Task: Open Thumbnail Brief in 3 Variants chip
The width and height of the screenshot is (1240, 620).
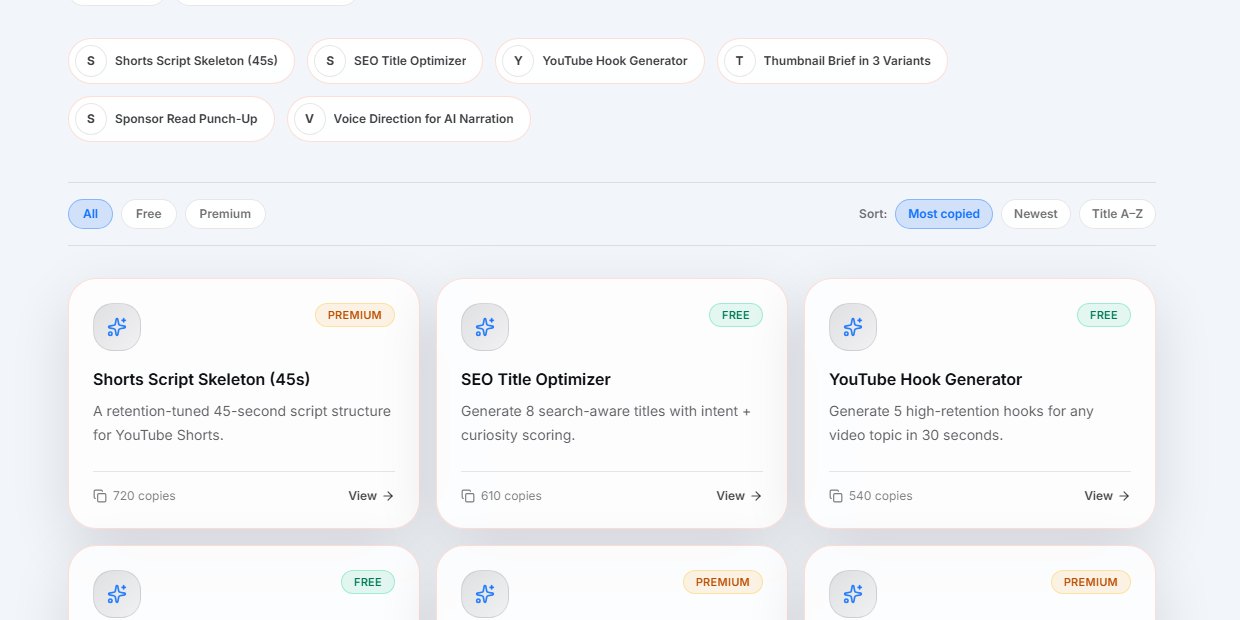Action: coord(832,61)
